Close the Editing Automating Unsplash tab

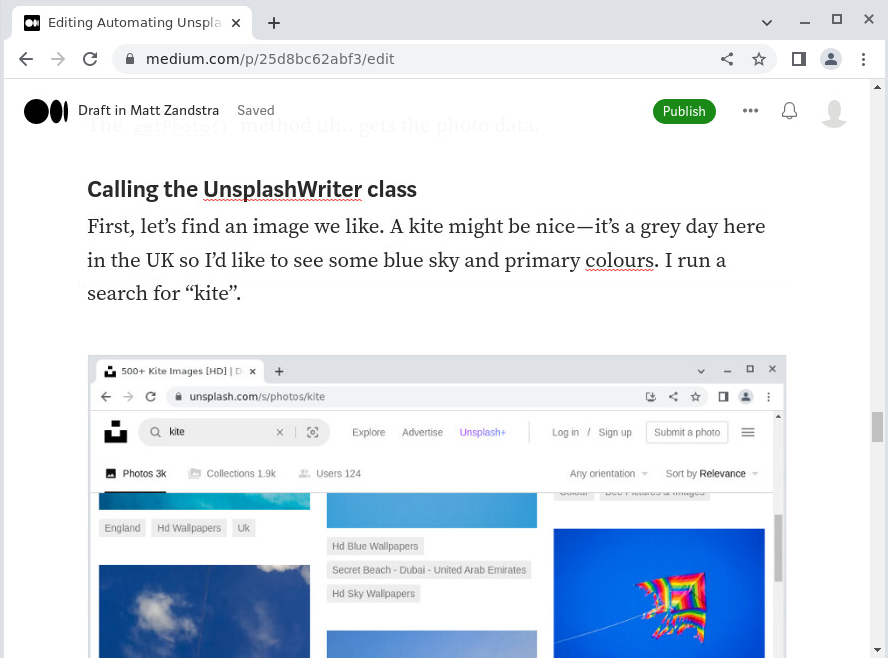pos(236,23)
